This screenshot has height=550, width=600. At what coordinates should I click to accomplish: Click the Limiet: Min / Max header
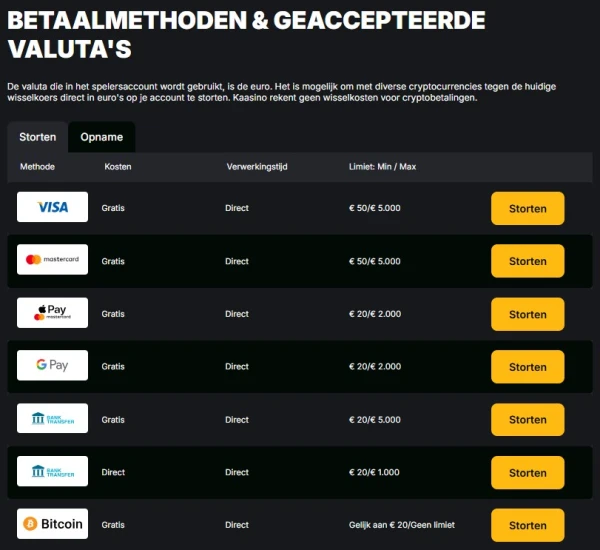[x=382, y=166]
